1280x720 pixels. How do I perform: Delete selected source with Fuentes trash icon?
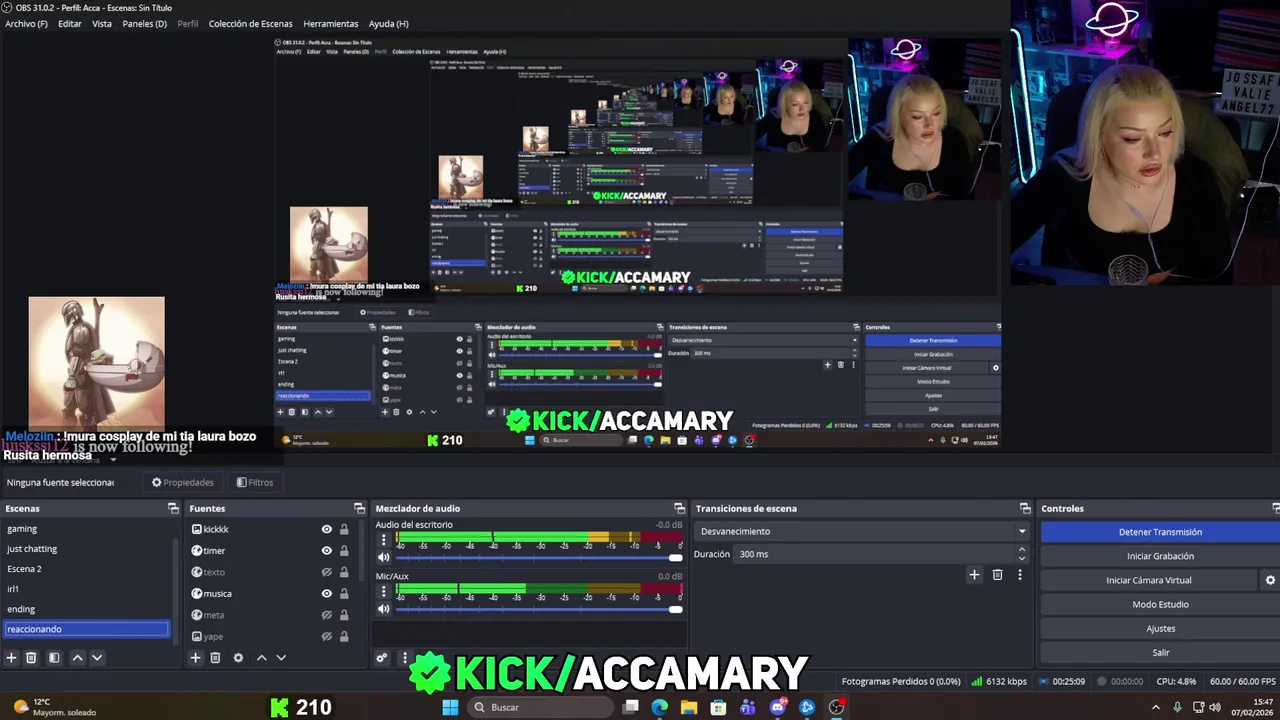[x=215, y=657]
